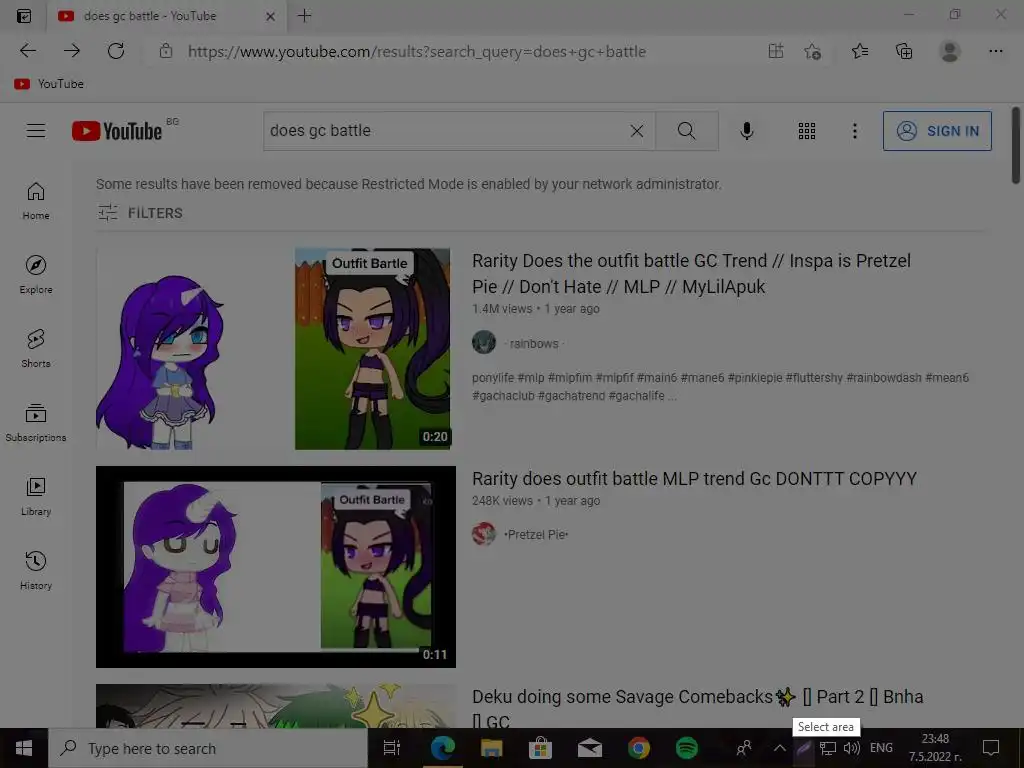
Task: Click the magnifier search button
Action: pyautogui.click(x=686, y=131)
